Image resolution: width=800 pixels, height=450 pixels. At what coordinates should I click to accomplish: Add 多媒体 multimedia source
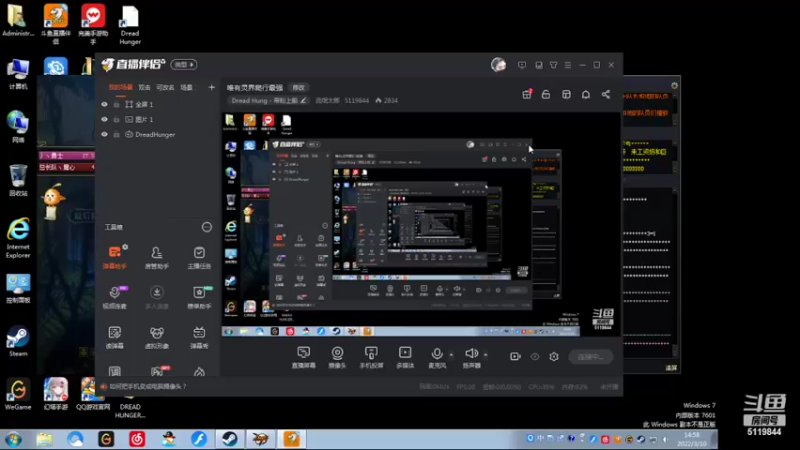point(405,357)
